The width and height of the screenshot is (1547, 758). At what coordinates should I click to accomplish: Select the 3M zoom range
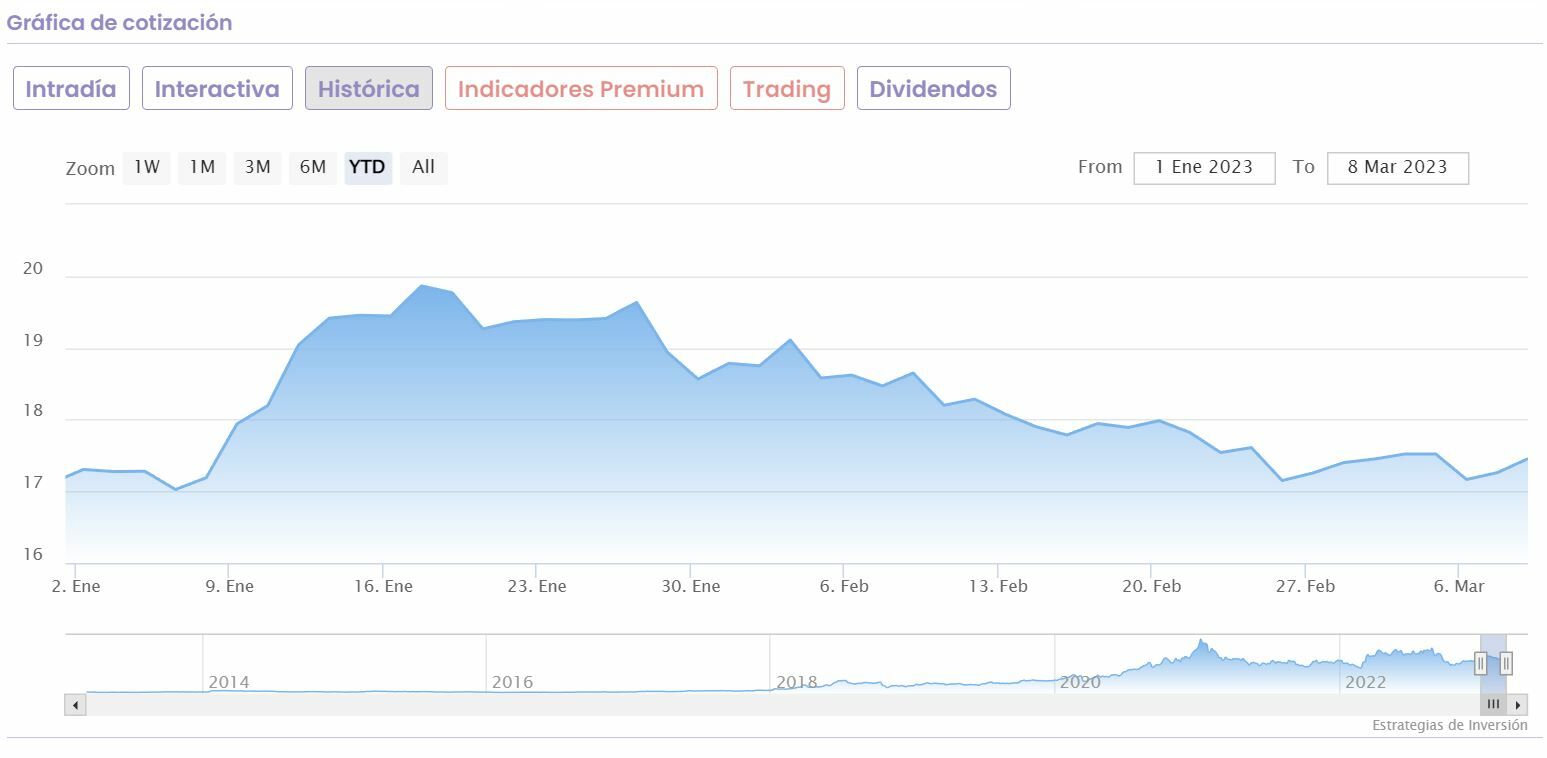tap(258, 168)
